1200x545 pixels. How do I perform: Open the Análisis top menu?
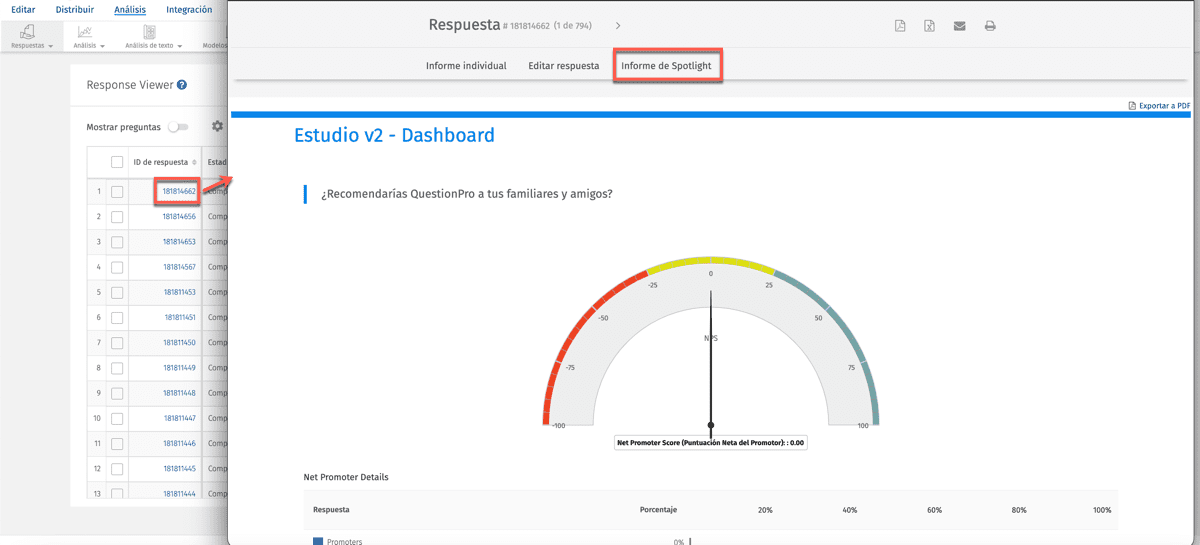pyautogui.click(x=130, y=9)
